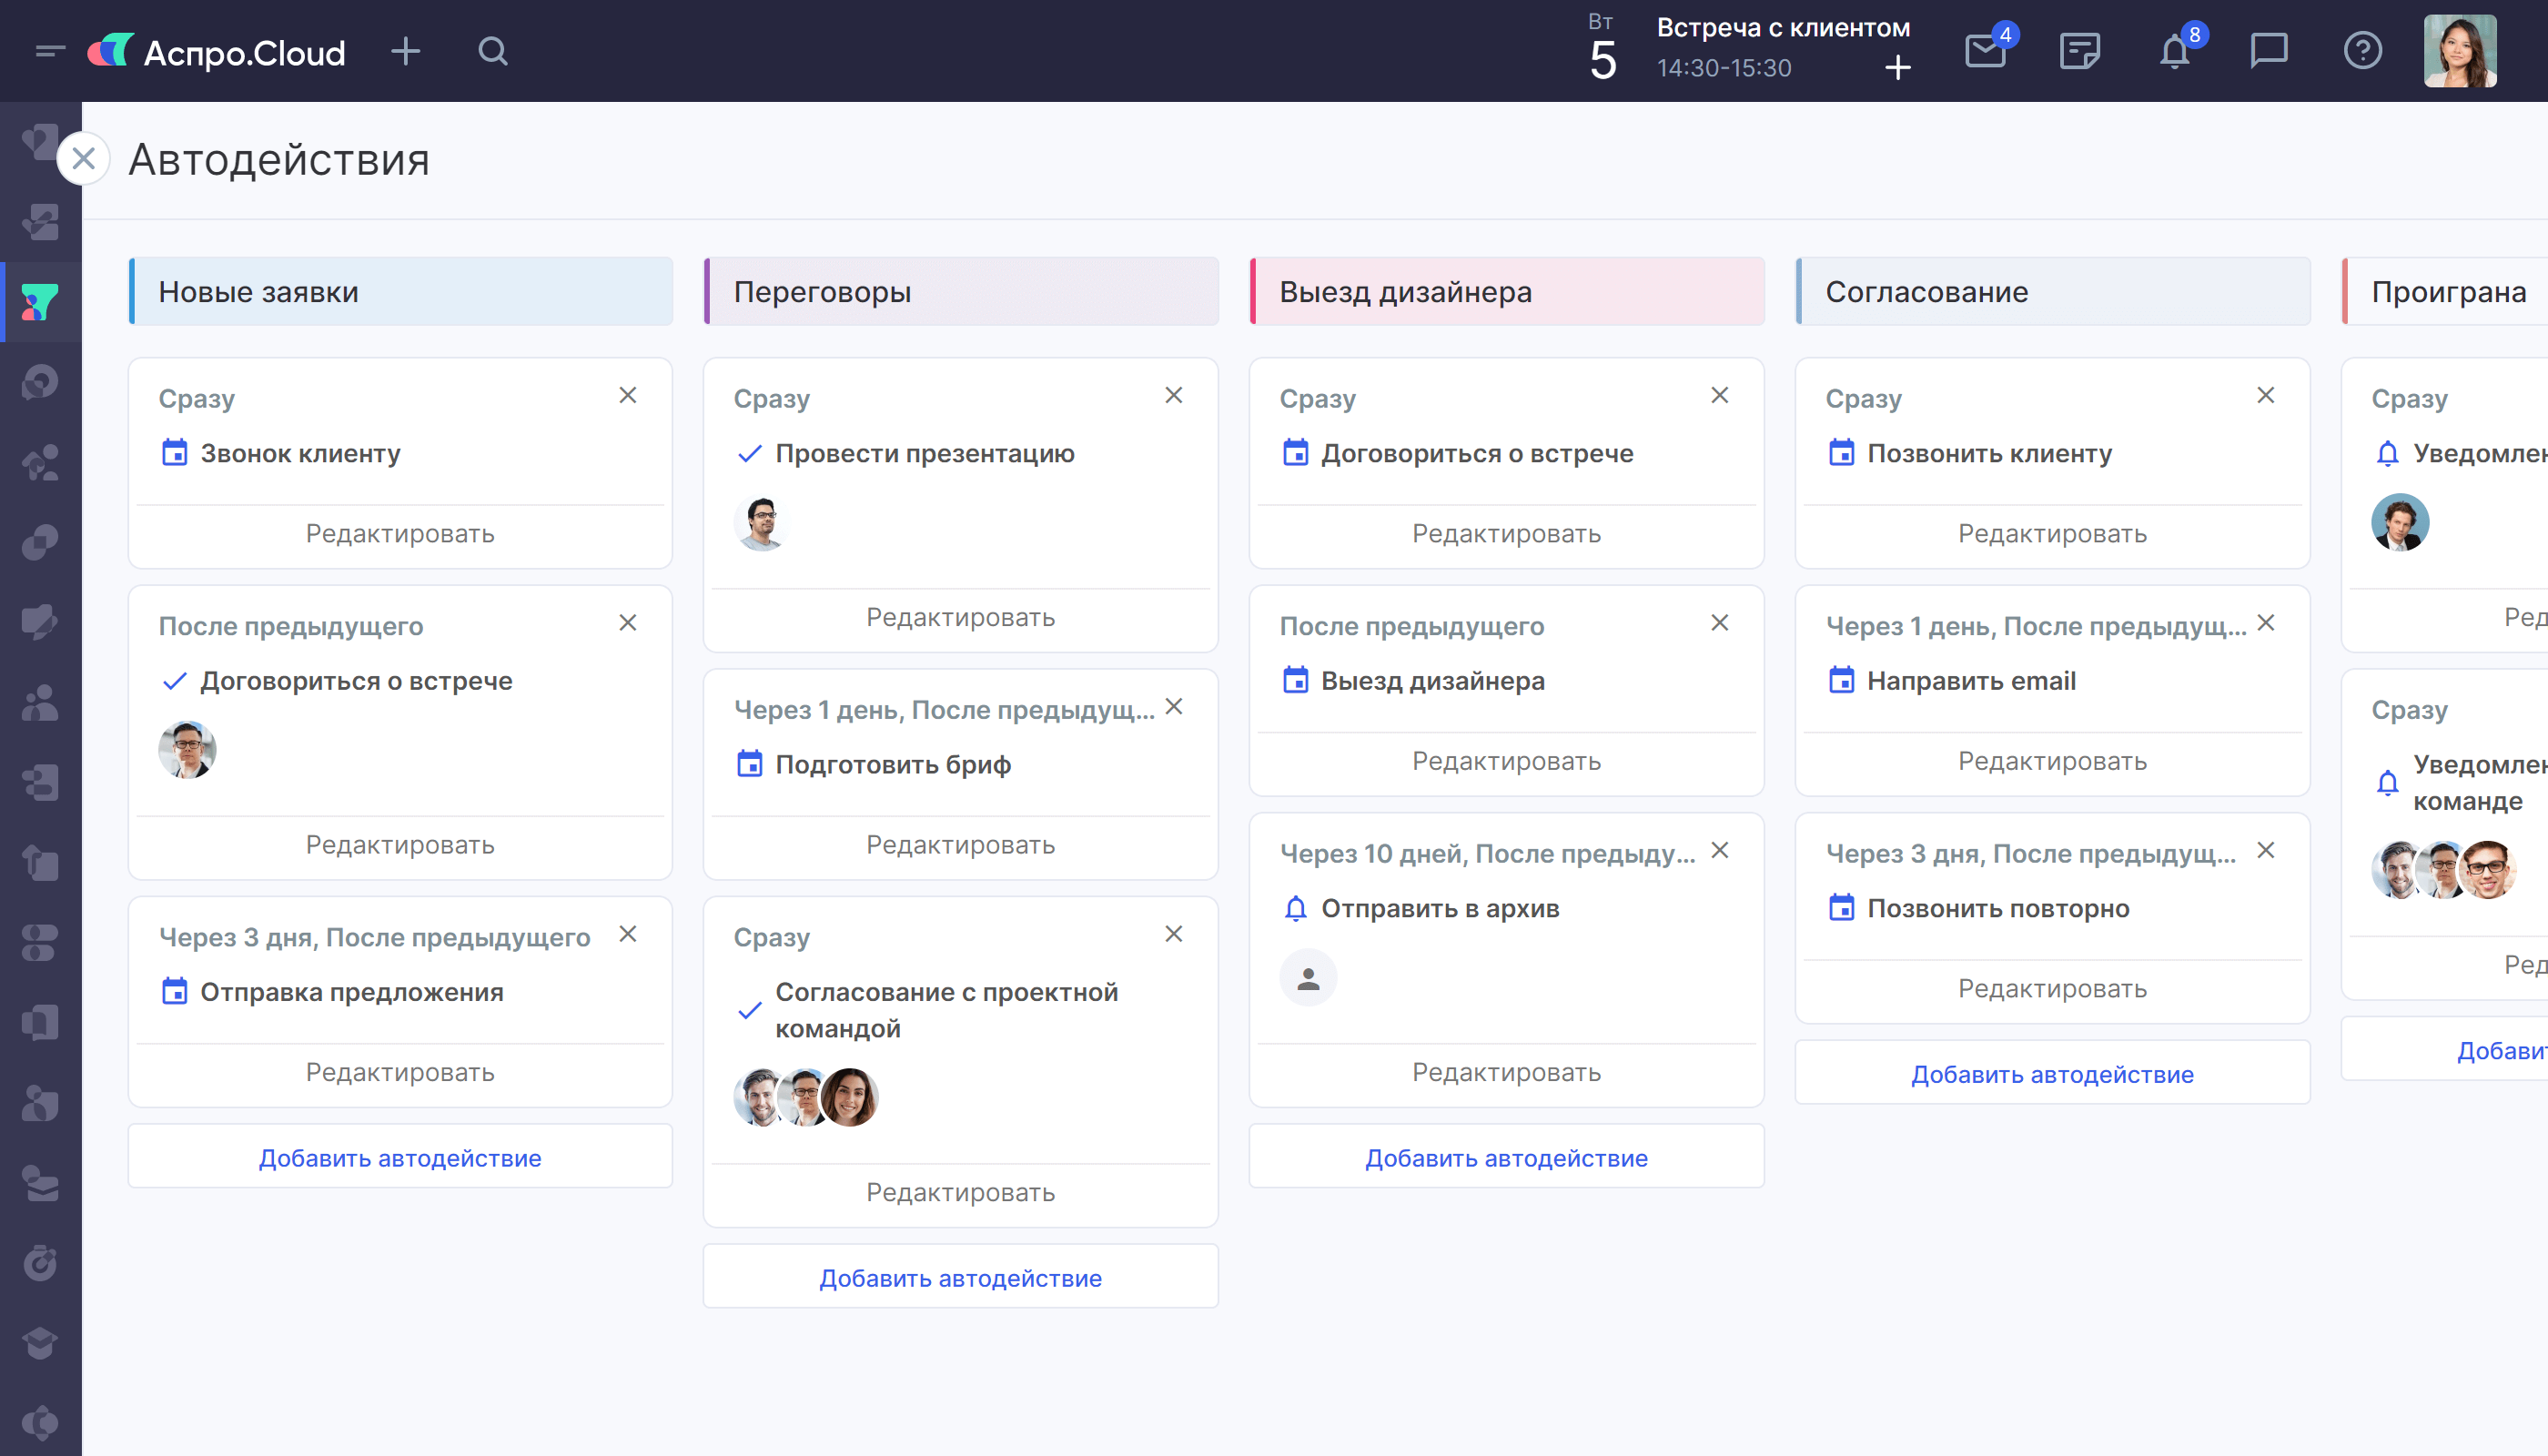Click the quick create plus icon
This screenshot has width=2548, height=1456.
(405, 51)
